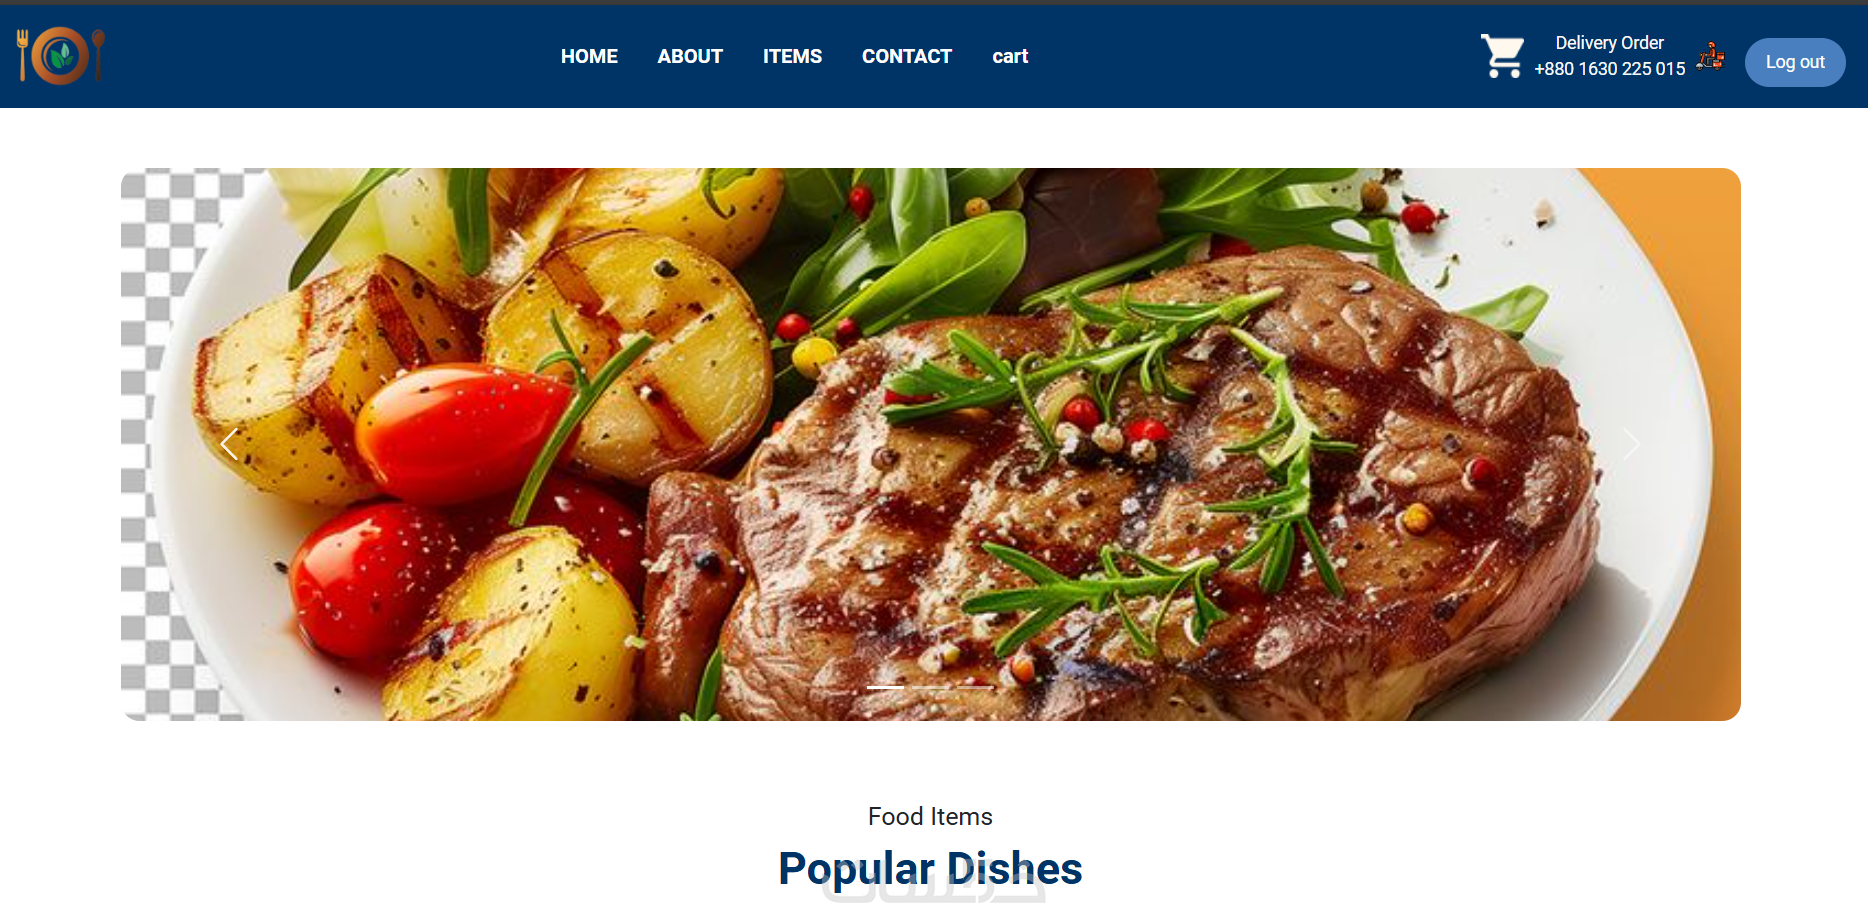
Task: Go to the ABOUT page
Action: [x=690, y=57]
